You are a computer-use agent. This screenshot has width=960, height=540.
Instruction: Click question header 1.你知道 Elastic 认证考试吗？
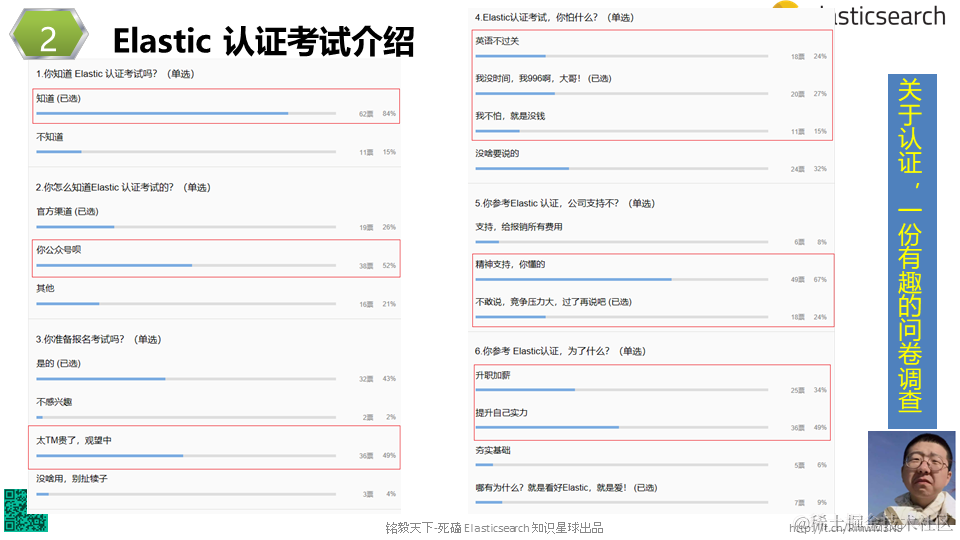point(115,74)
